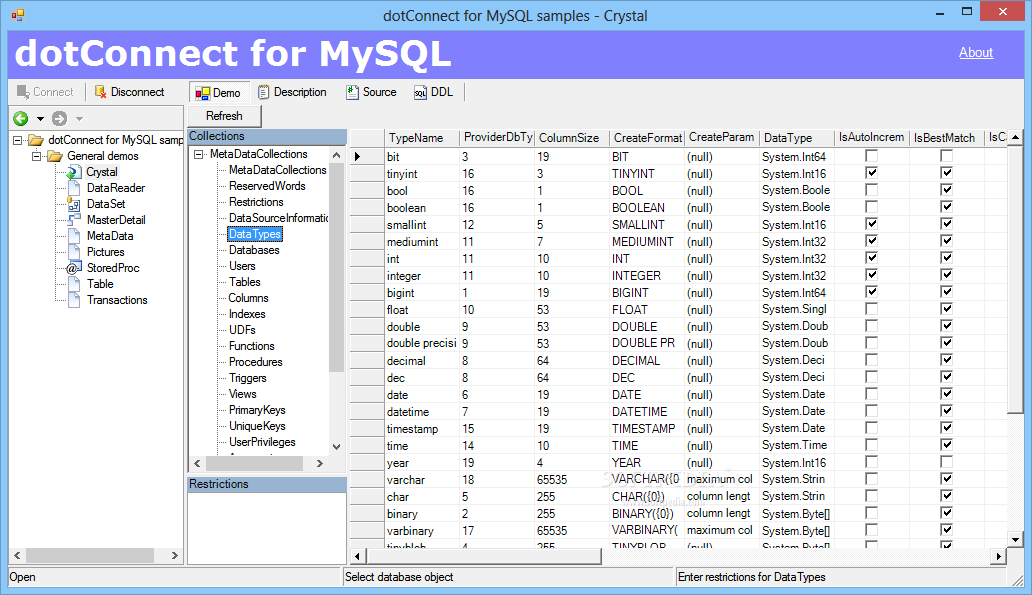Uncheck IsBestMatch for varchar row

pyautogui.click(x=946, y=479)
